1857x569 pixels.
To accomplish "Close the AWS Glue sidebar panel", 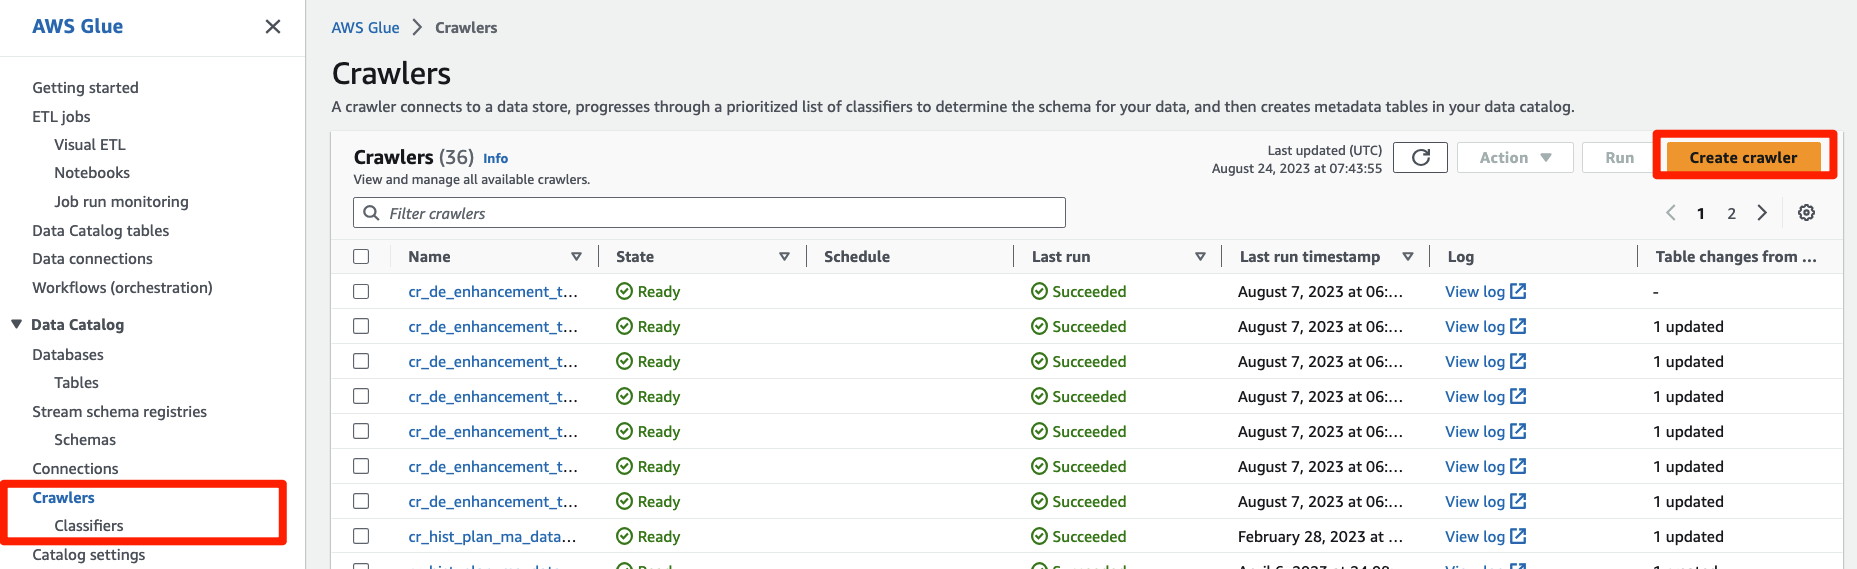I will click(x=272, y=27).
